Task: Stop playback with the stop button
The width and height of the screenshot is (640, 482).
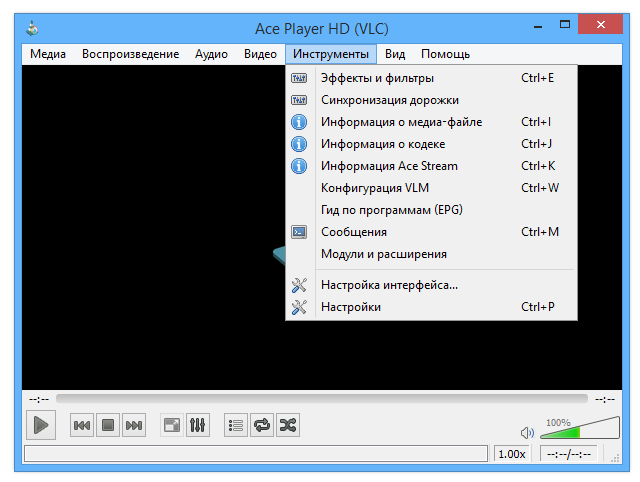Action: tap(108, 425)
